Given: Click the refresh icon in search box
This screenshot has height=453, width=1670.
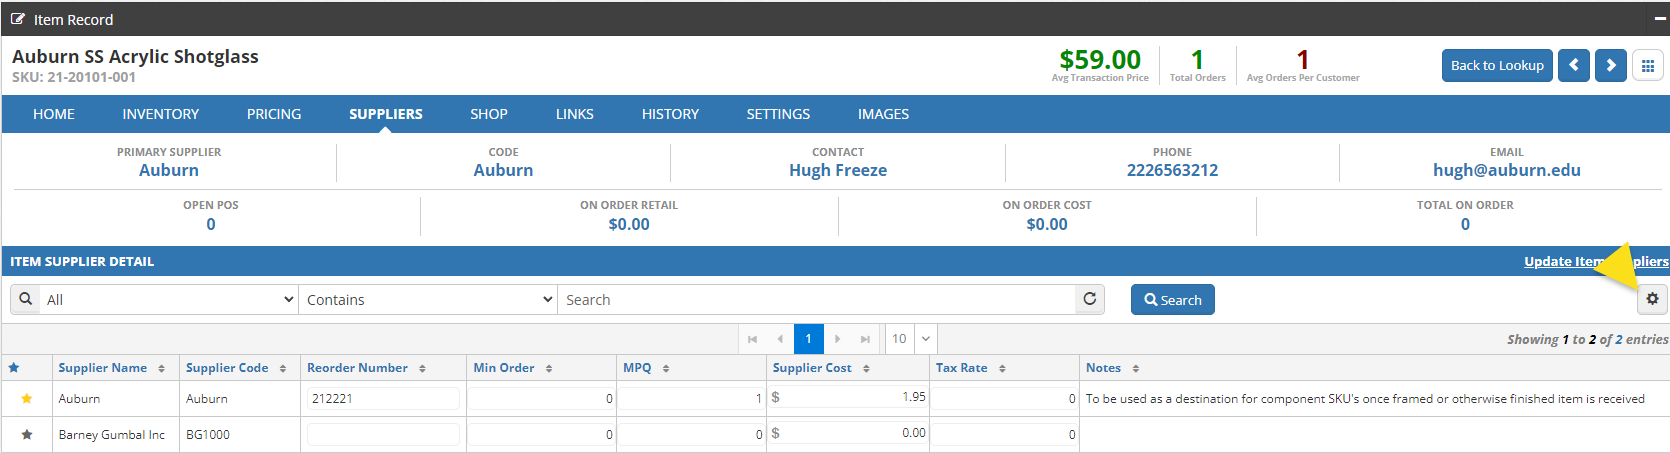Looking at the screenshot, I should (1089, 299).
